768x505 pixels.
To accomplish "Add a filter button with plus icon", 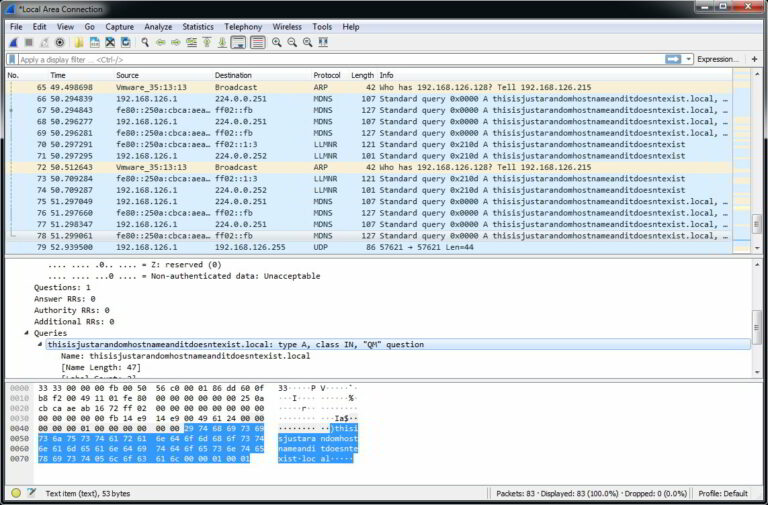I will point(754,59).
